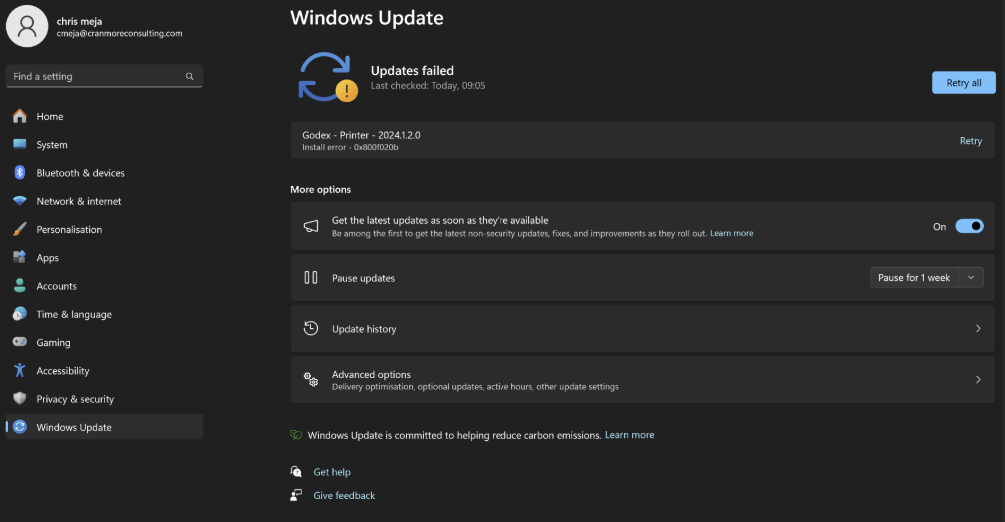Viewport: 1005px width, 522px height.
Task: Open Bluetooth & devices section
Action: coord(104,173)
